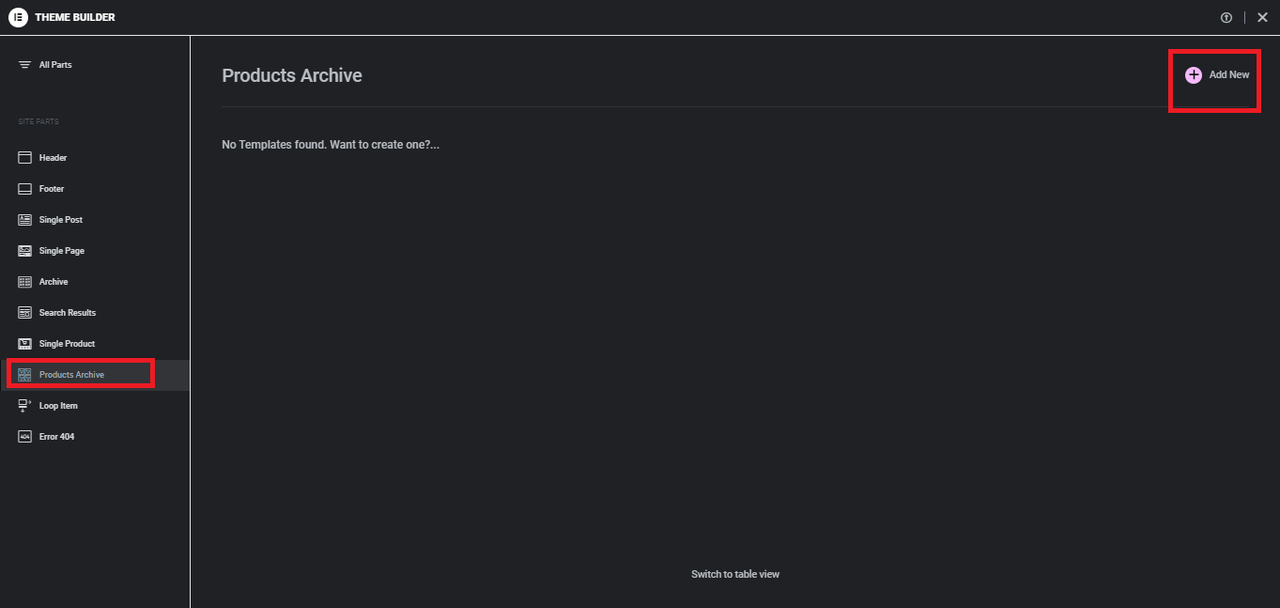Click the All Parts filter icon
Screen dimensions: 1280x608
point(25,65)
